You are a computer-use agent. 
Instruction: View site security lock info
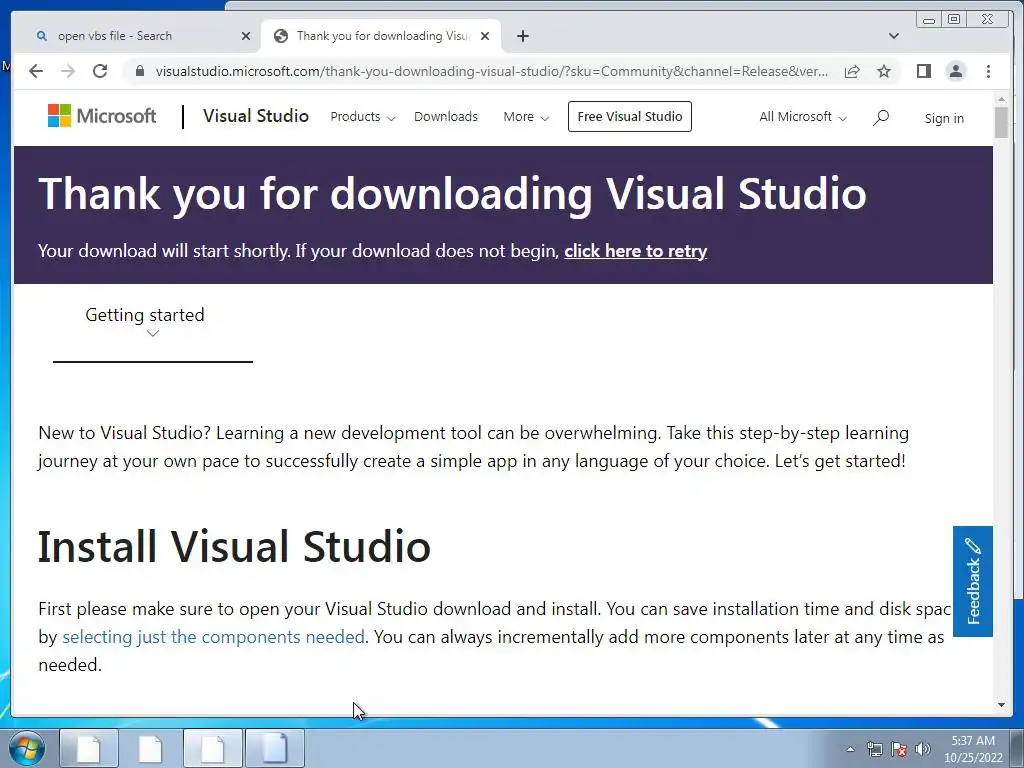pyautogui.click(x=139, y=71)
